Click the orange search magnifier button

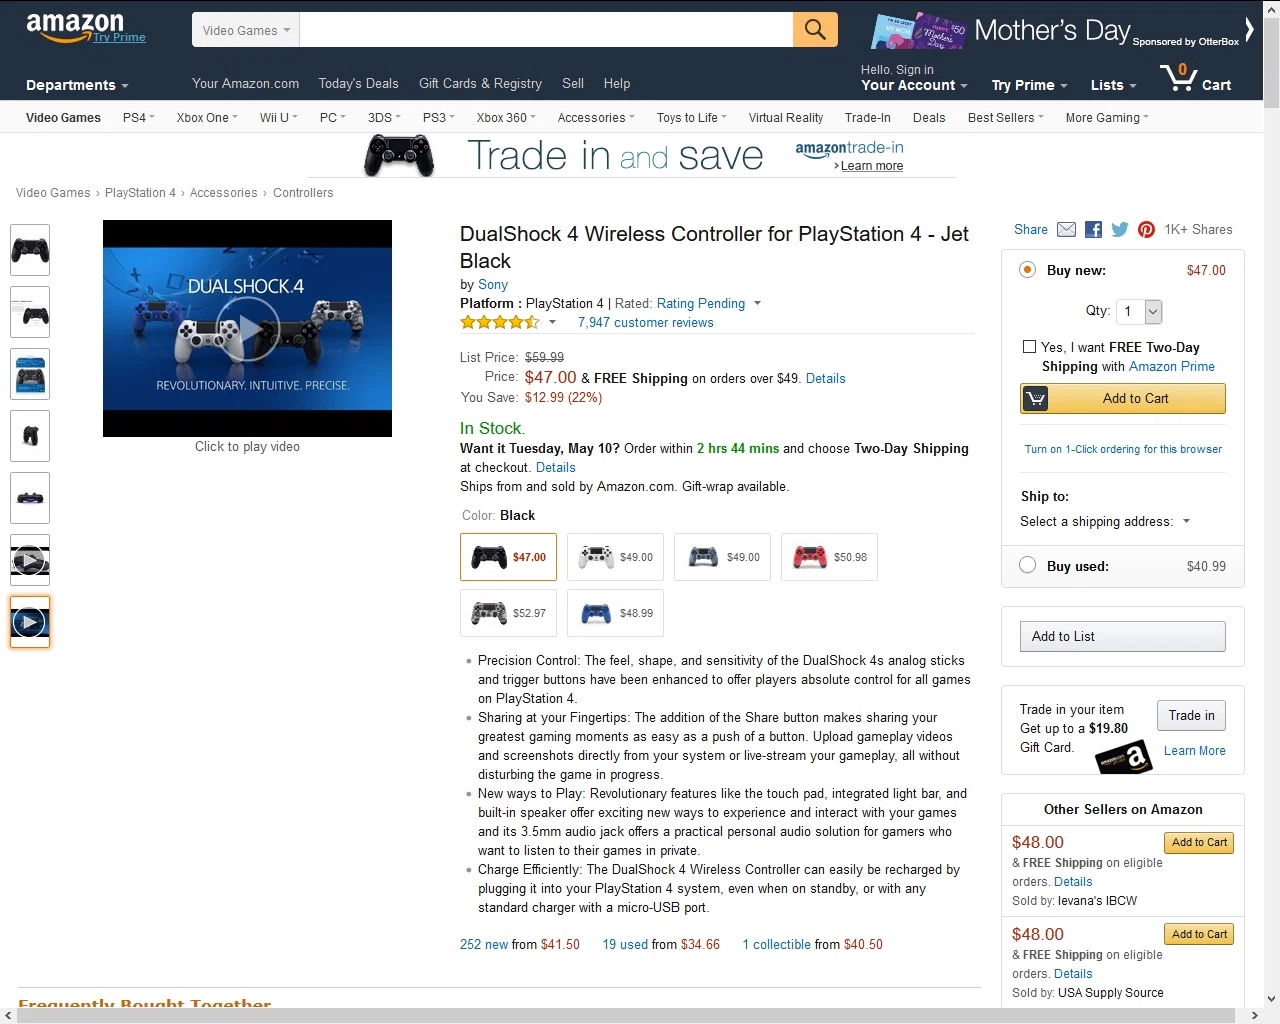pyautogui.click(x=815, y=30)
